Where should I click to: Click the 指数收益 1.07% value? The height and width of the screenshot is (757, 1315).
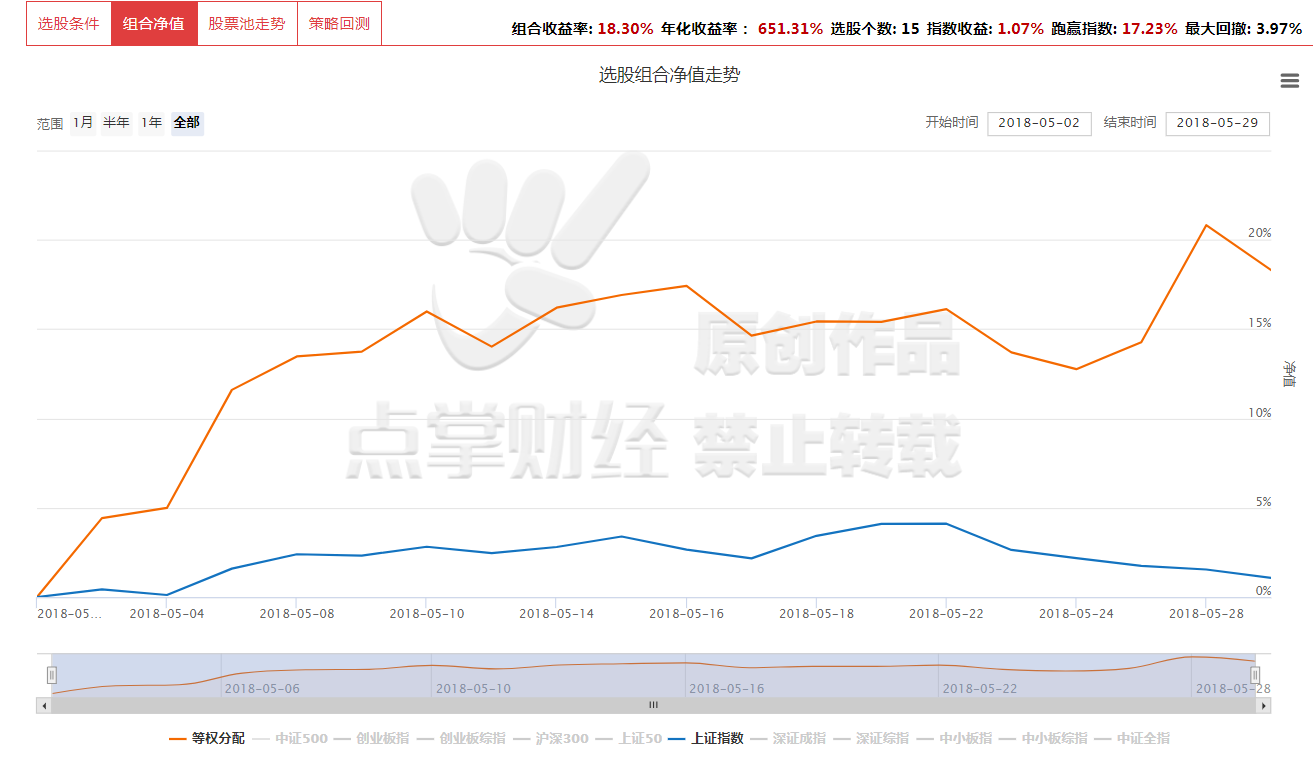[x=1021, y=29]
